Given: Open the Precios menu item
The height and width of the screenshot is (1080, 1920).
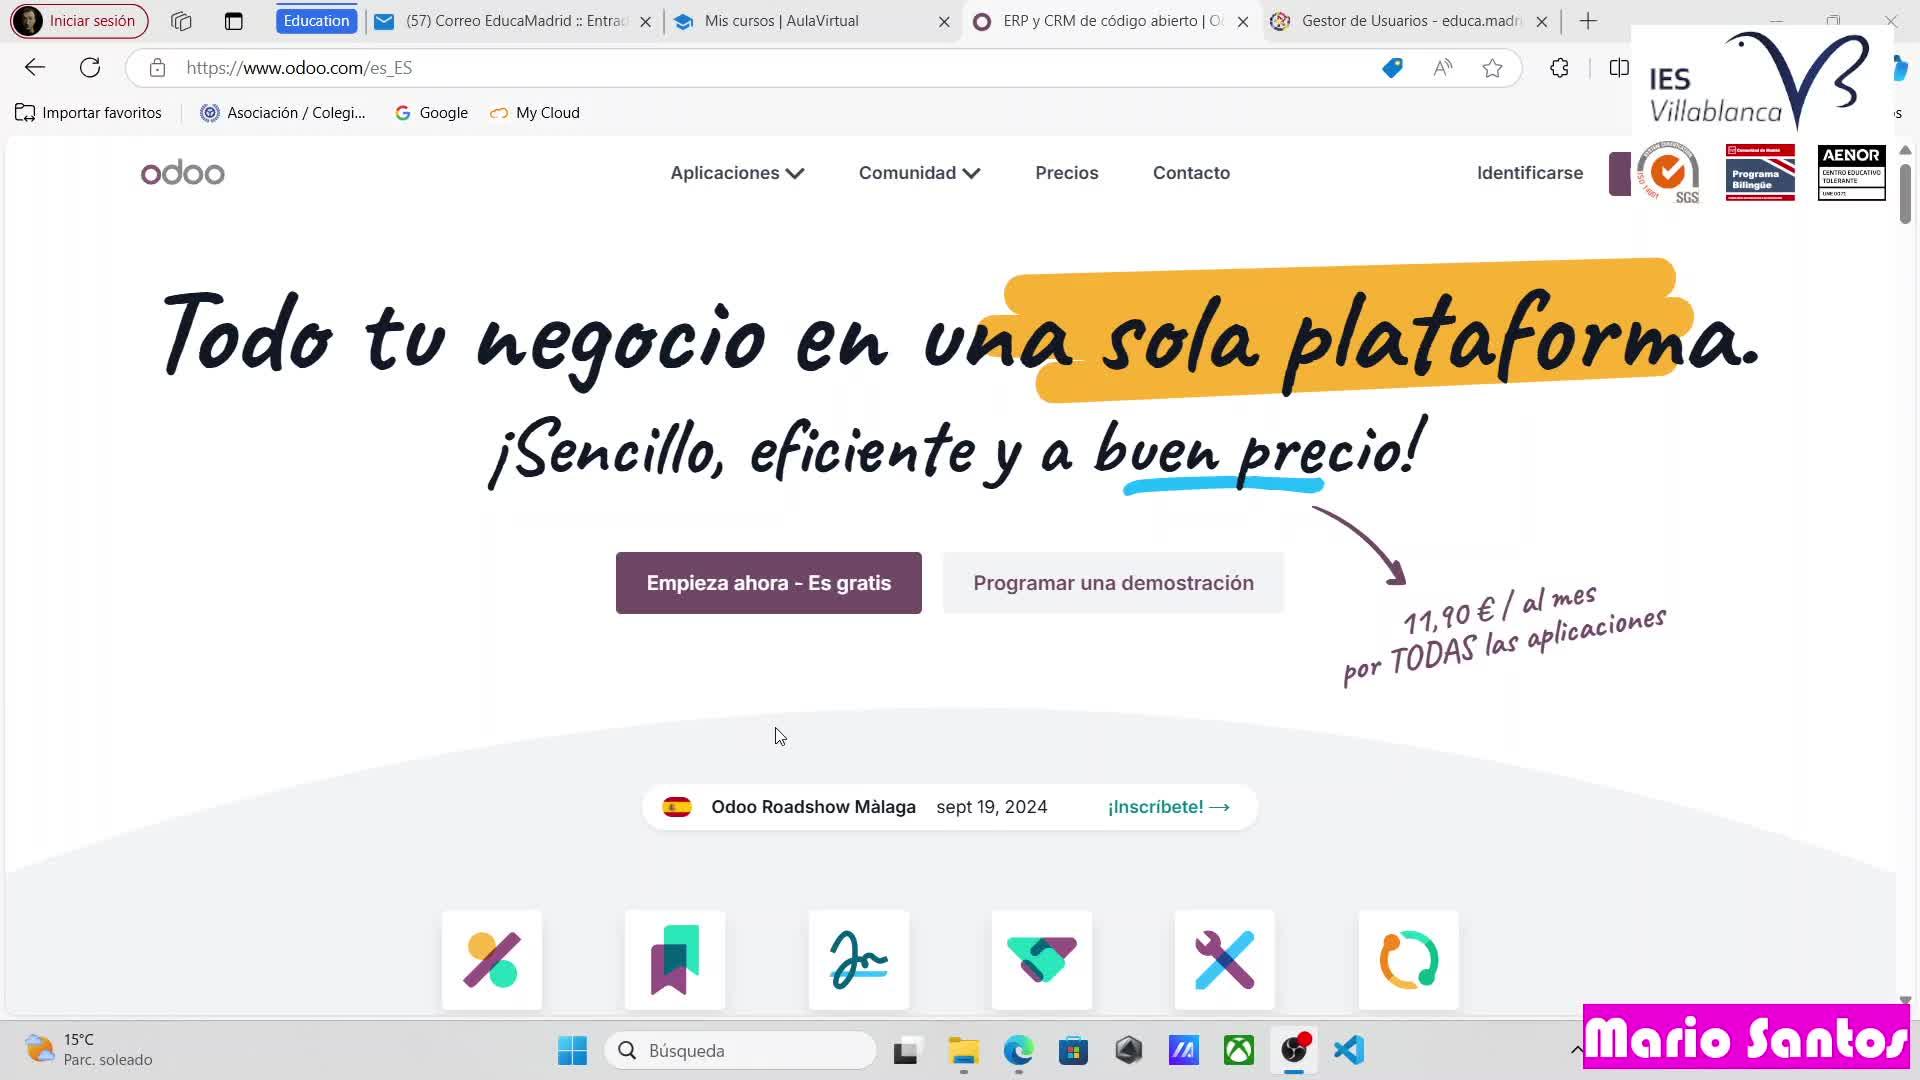Looking at the screenshot, I should click(1066, 173).
